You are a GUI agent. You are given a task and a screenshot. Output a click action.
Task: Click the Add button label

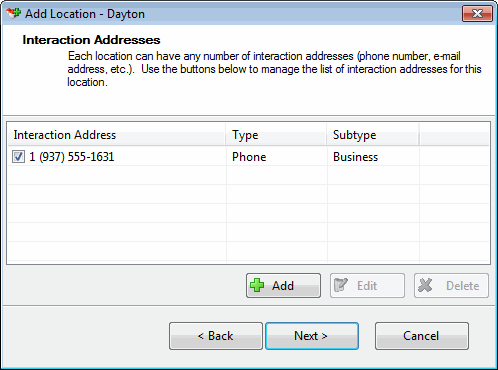point(283,286)
